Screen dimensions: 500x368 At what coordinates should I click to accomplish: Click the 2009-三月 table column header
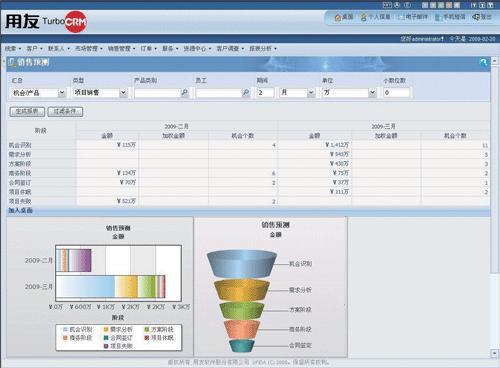pos(383,127)
